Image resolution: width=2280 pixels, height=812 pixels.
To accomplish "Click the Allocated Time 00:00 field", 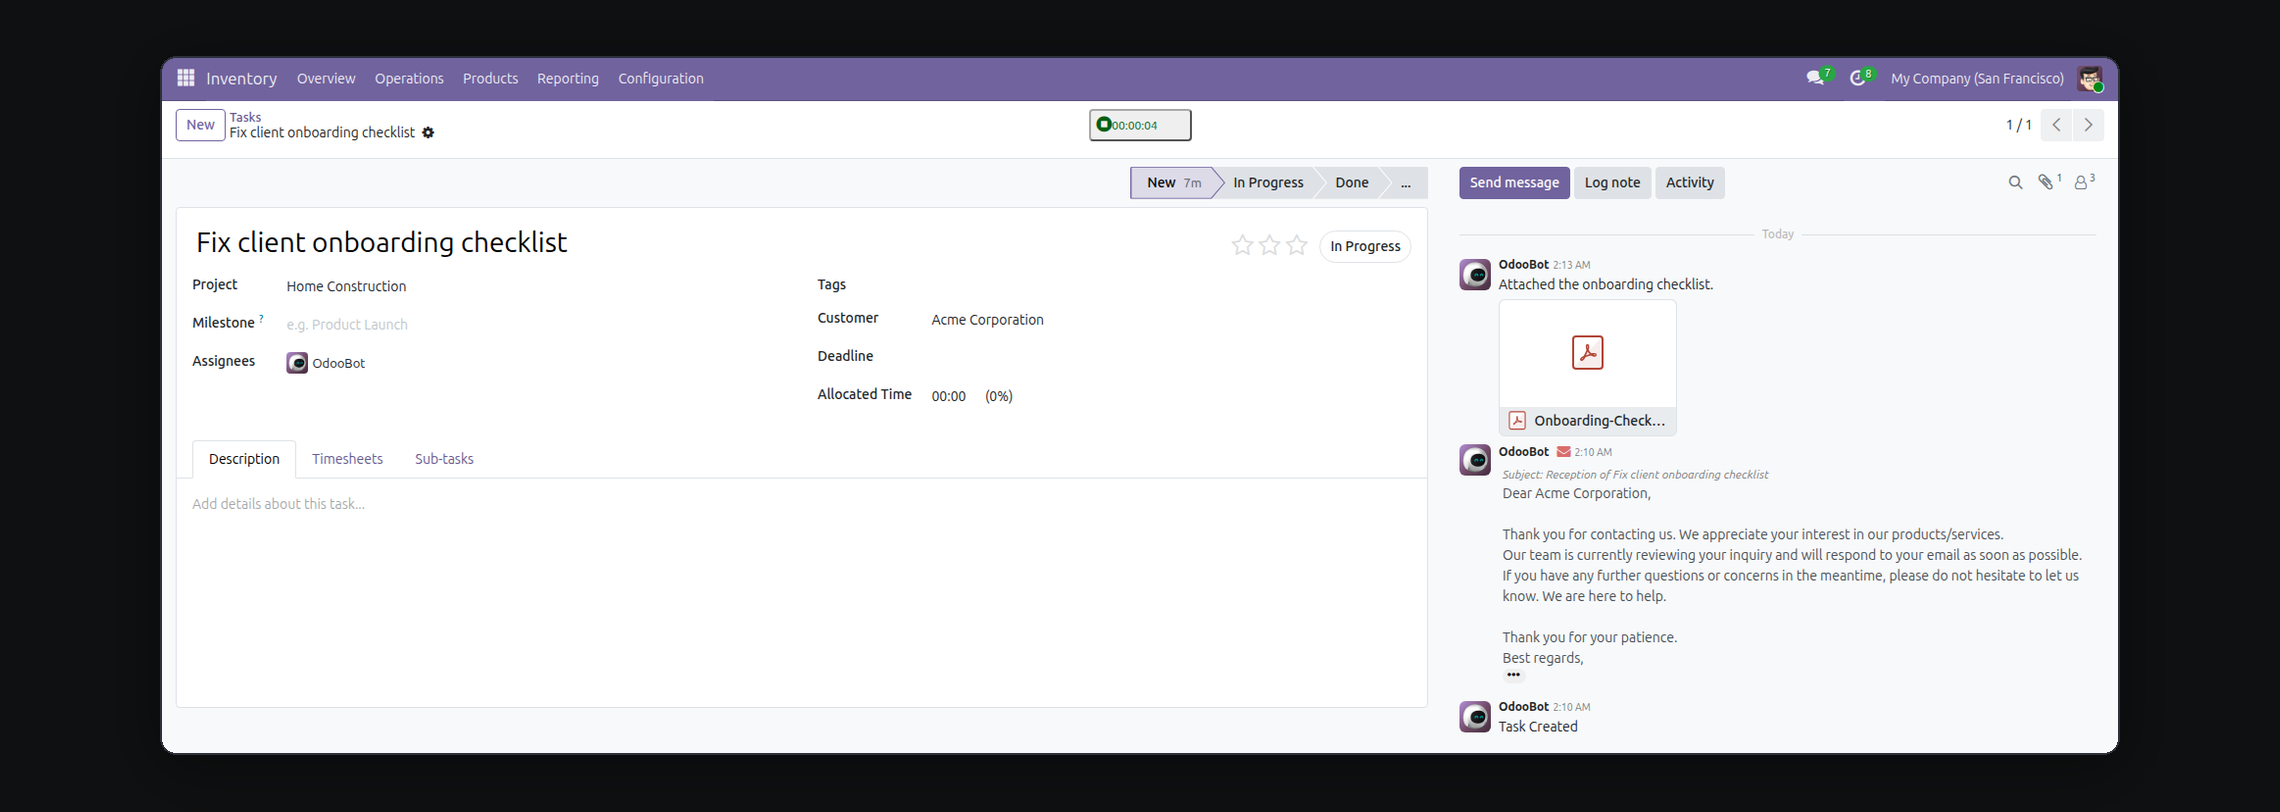I will (948, 396).
